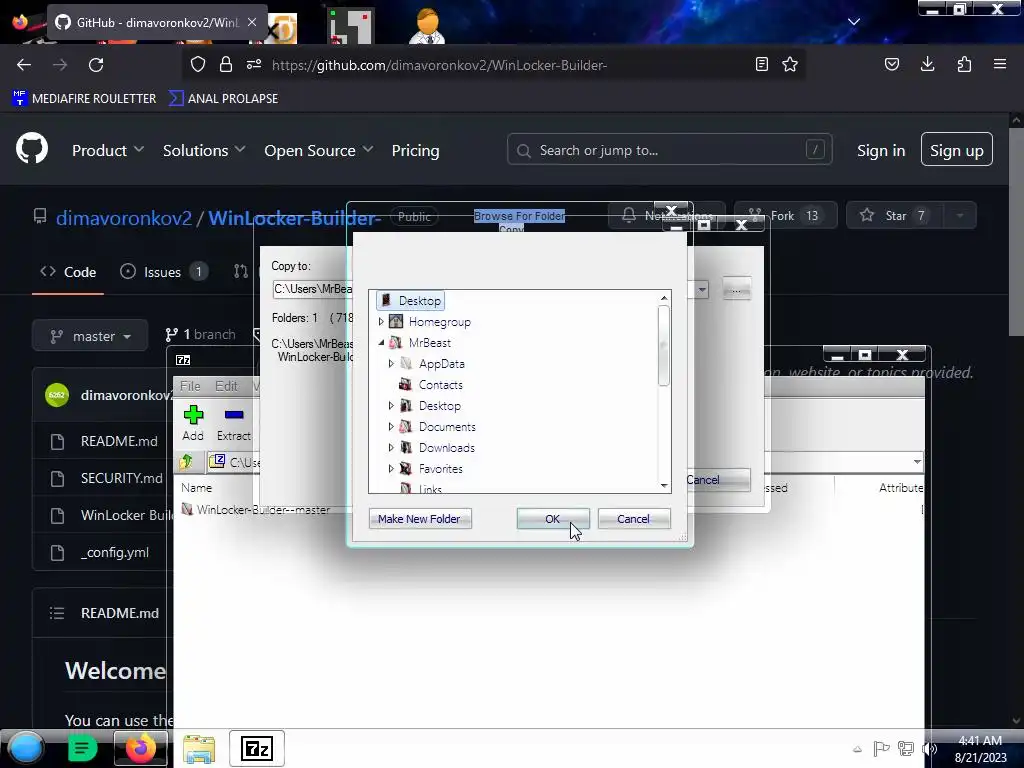Reload the page in Firefox

(96, 65)
